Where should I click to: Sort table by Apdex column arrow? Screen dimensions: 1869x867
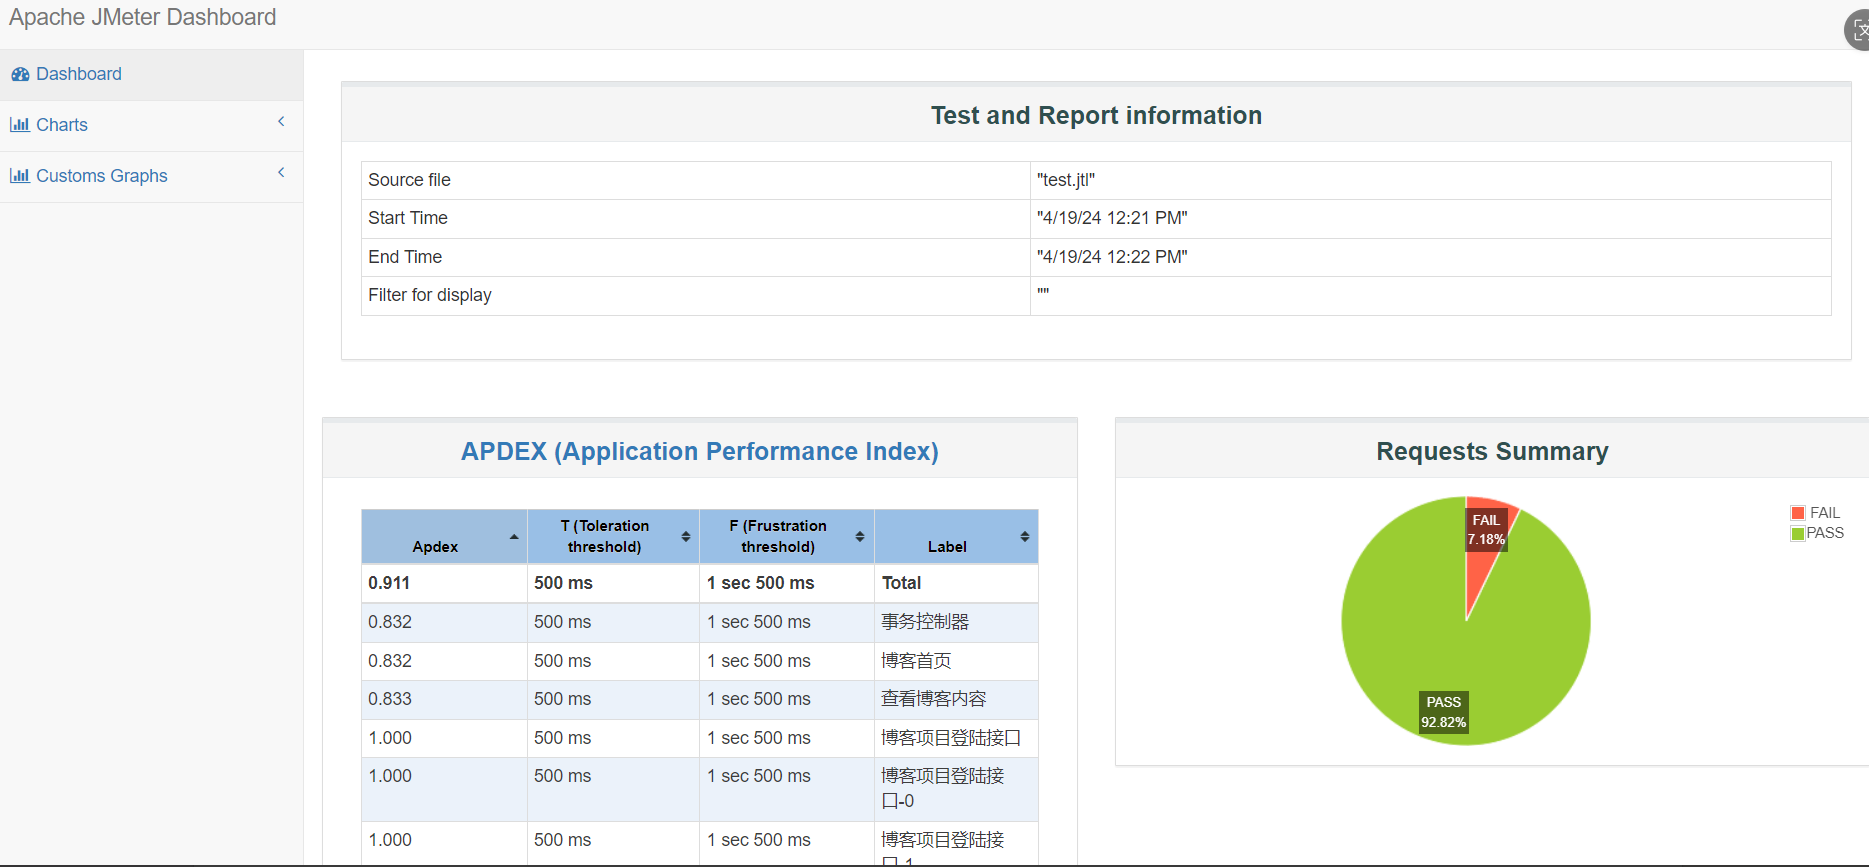click(514, 537)
